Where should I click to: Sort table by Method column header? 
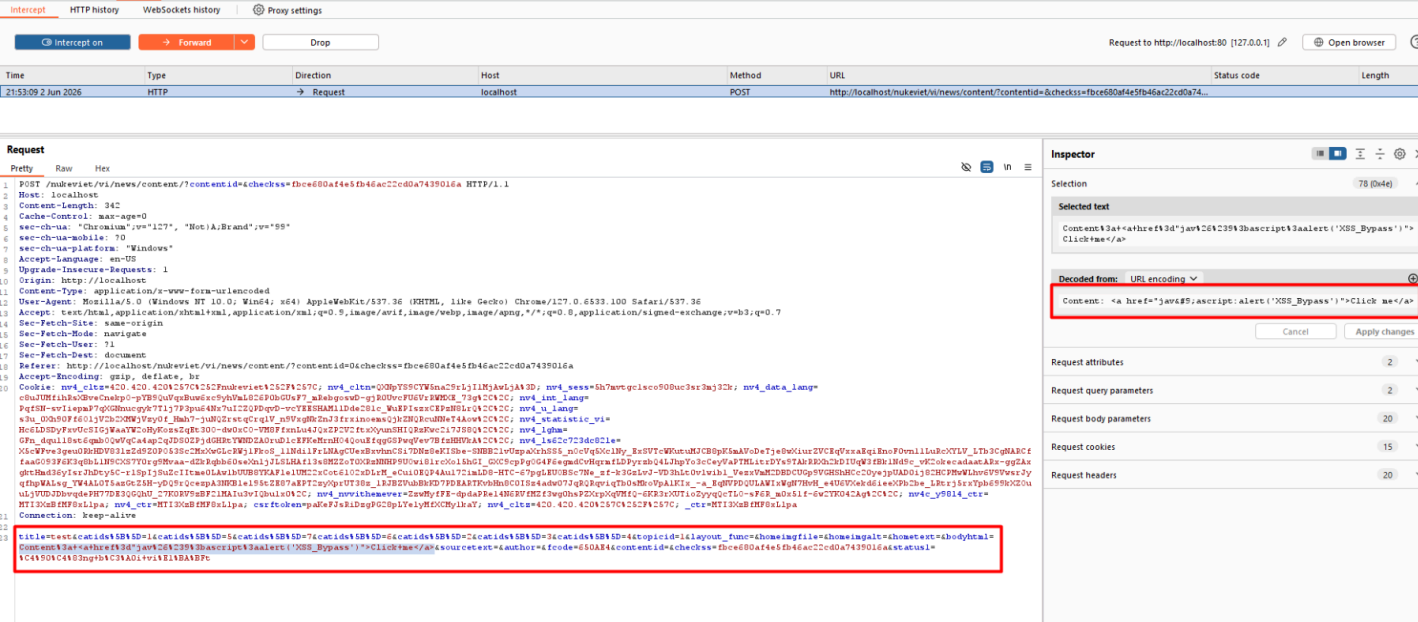[x=775, y=75]
